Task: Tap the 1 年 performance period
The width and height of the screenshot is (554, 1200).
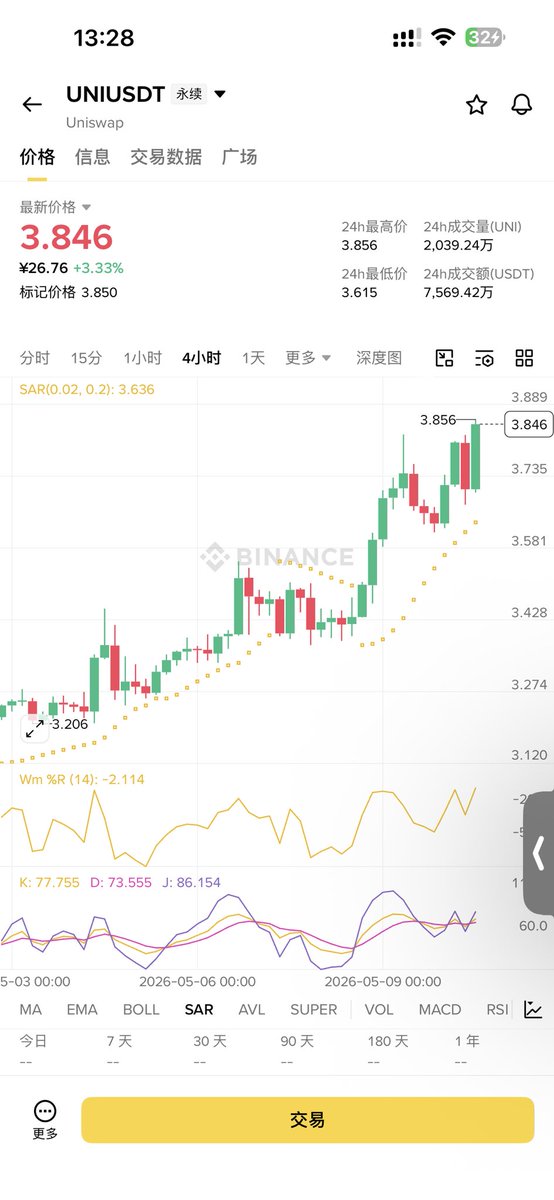Action: coord(467,1041)
